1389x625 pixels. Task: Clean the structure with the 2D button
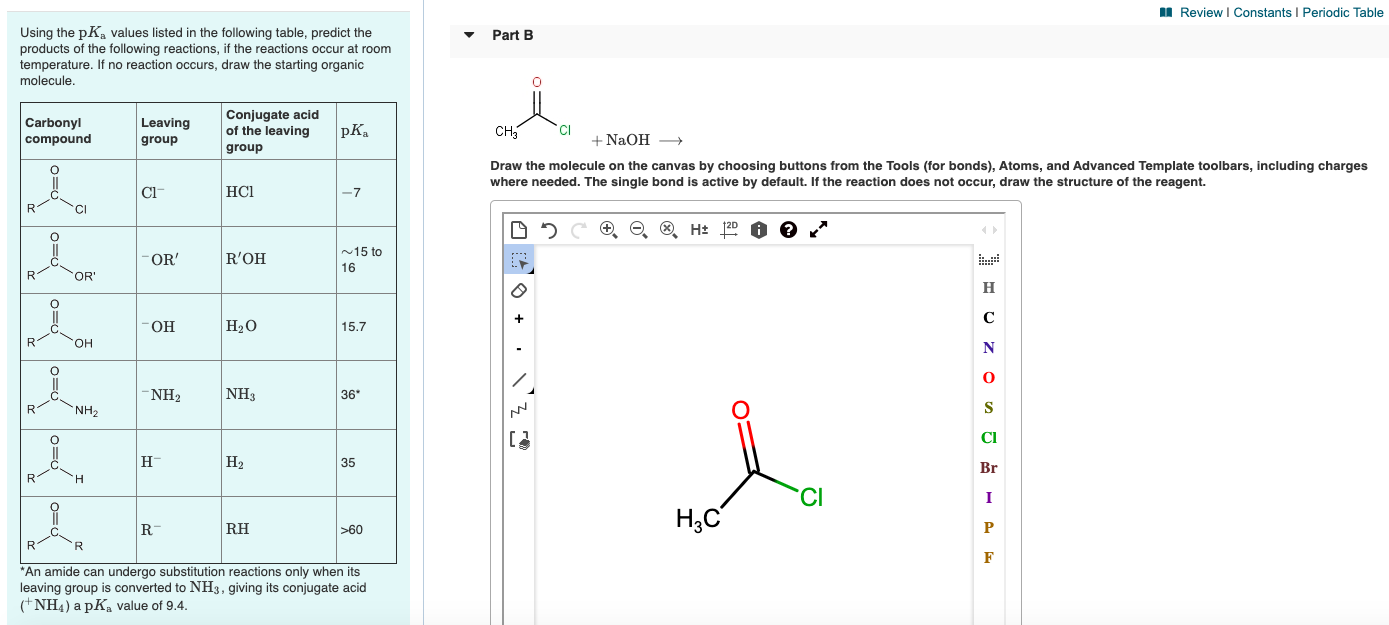point(728,229)
